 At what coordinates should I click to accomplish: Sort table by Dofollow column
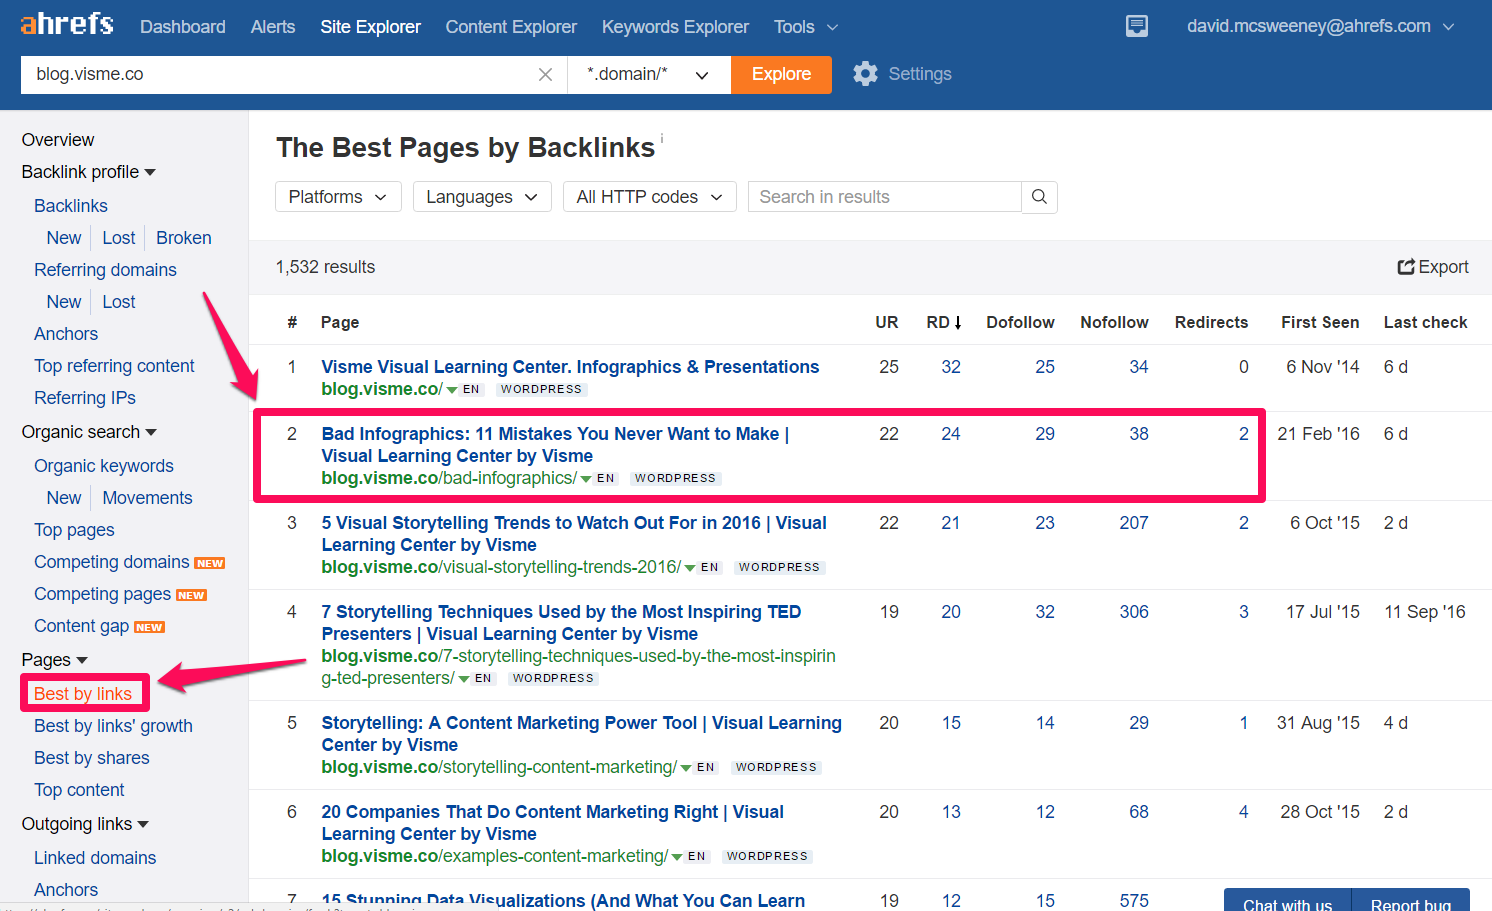pos(1020,322)
